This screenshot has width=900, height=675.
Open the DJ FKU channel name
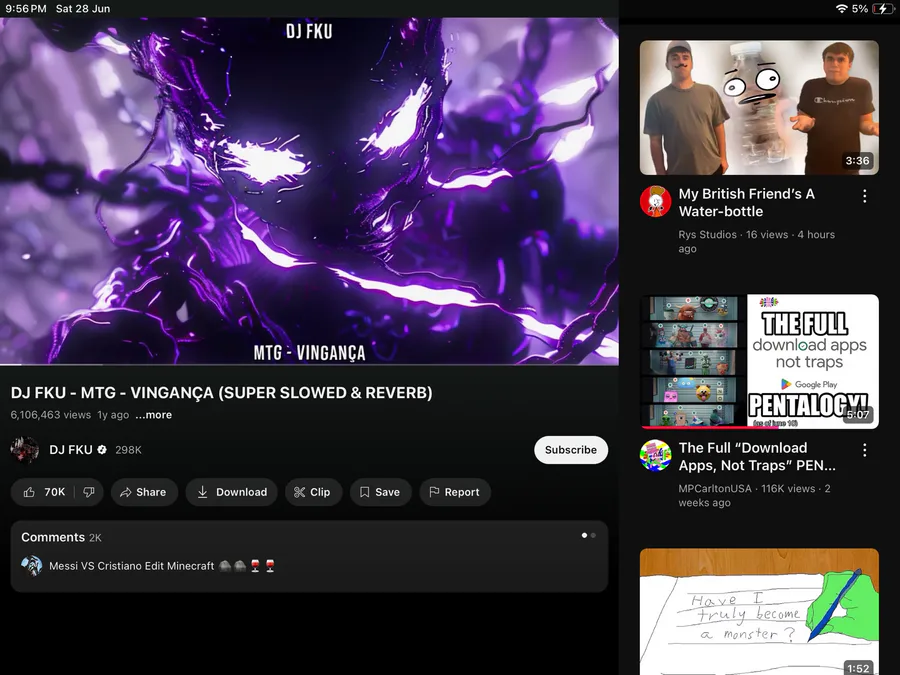click(71, 450)
